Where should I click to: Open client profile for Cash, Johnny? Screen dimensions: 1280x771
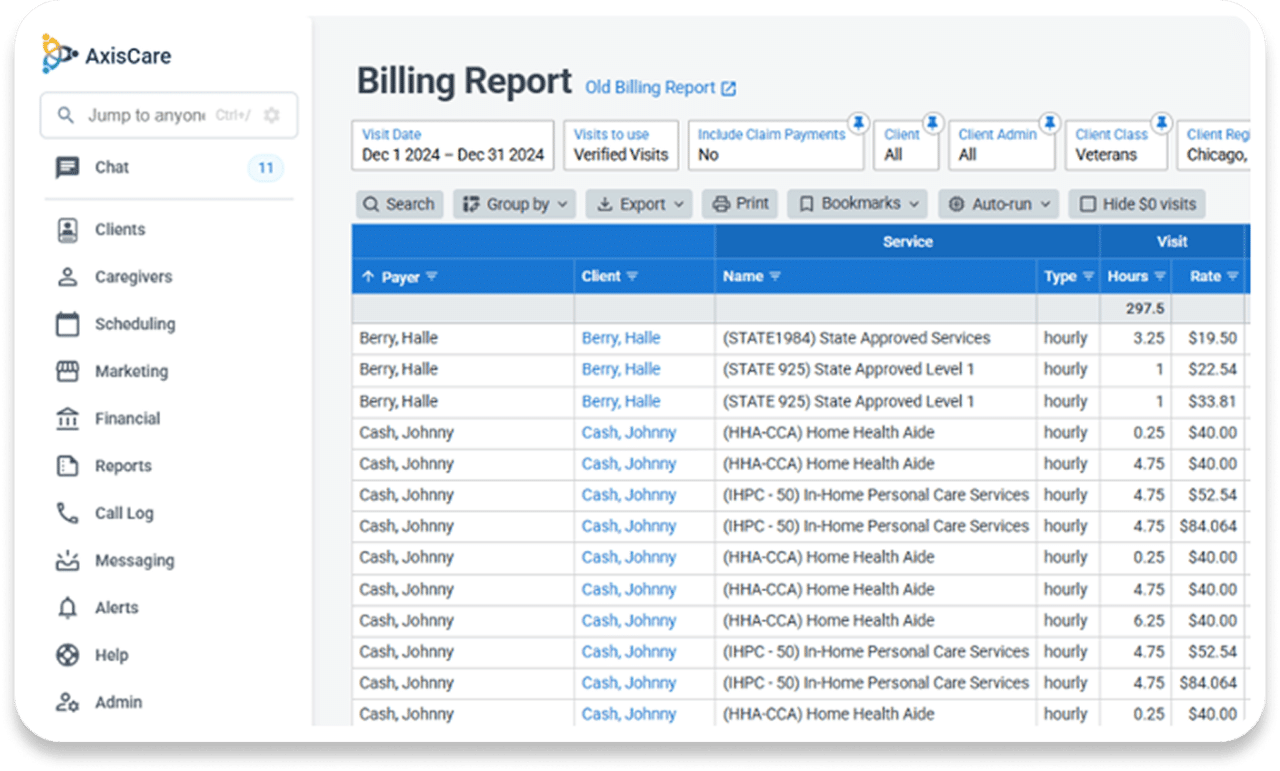click(629, 432)
